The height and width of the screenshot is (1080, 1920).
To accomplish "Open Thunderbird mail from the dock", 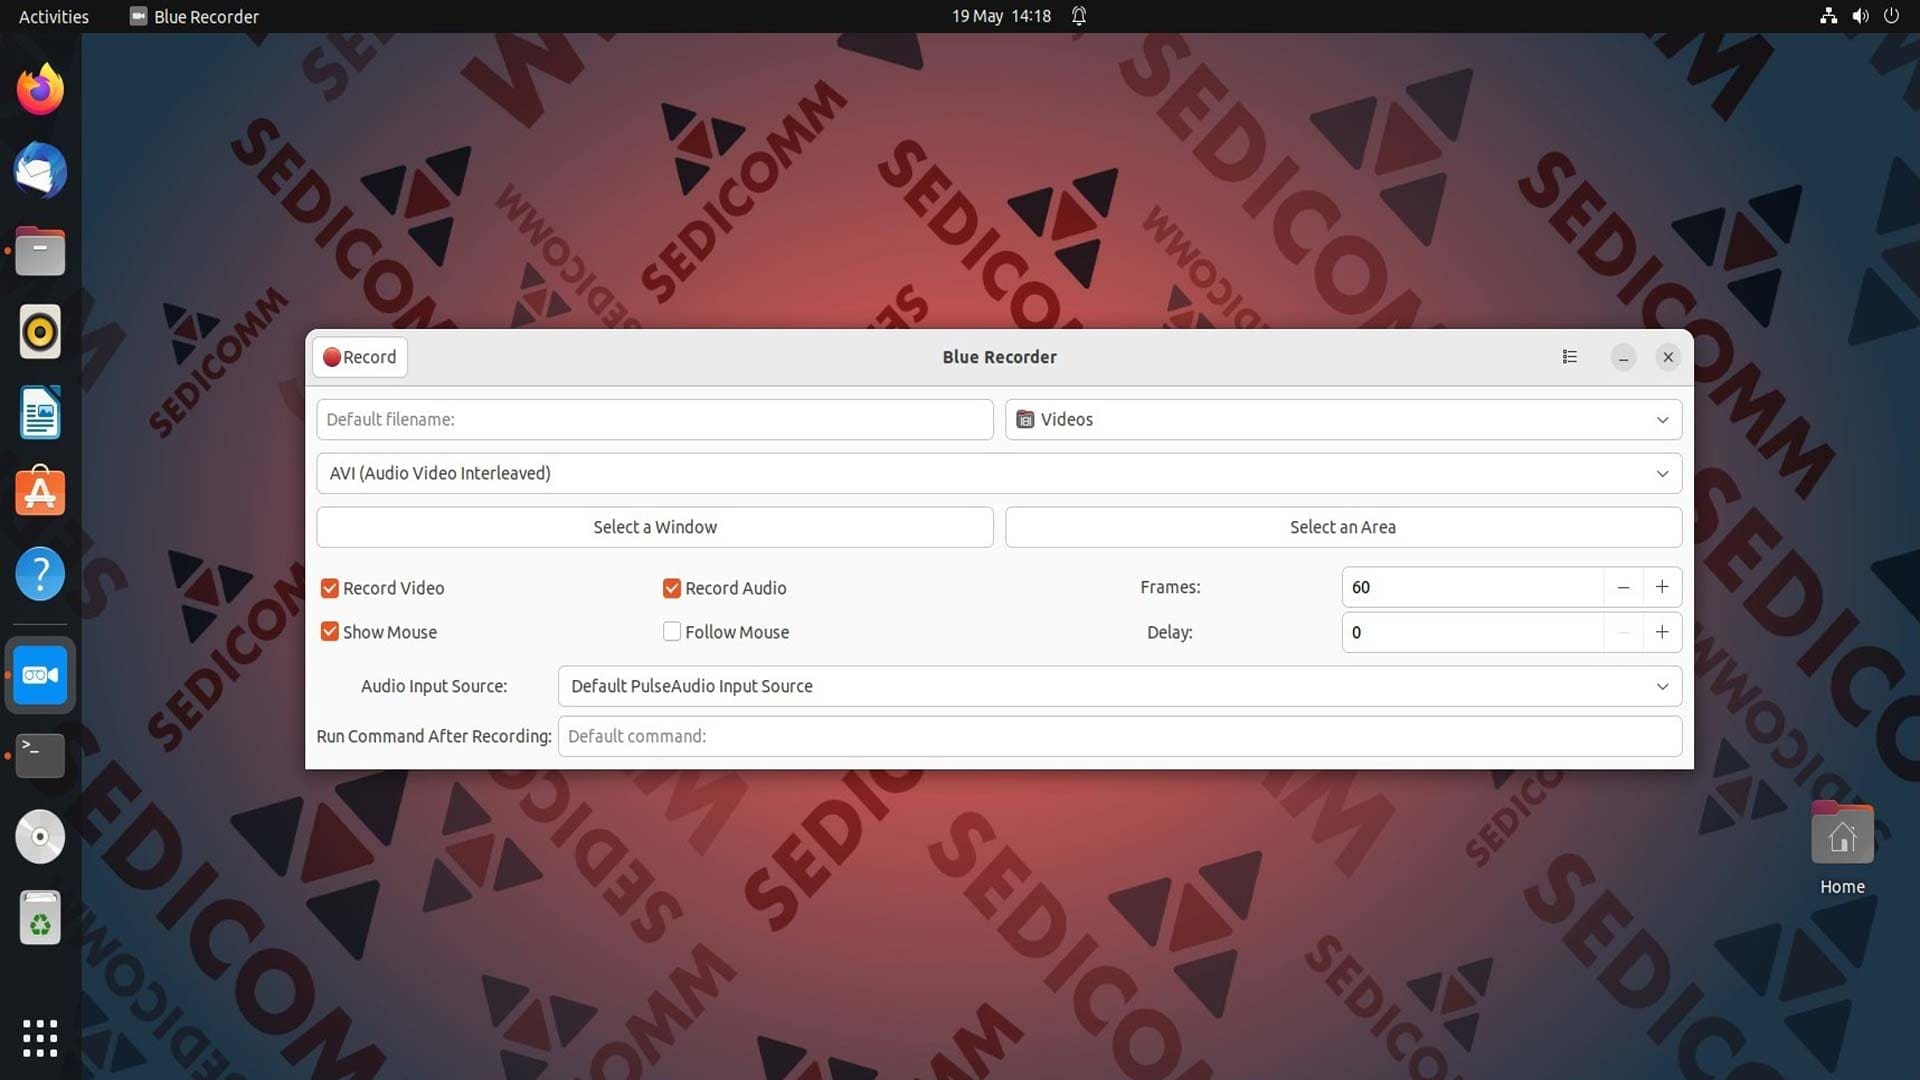I will point(40,171).
